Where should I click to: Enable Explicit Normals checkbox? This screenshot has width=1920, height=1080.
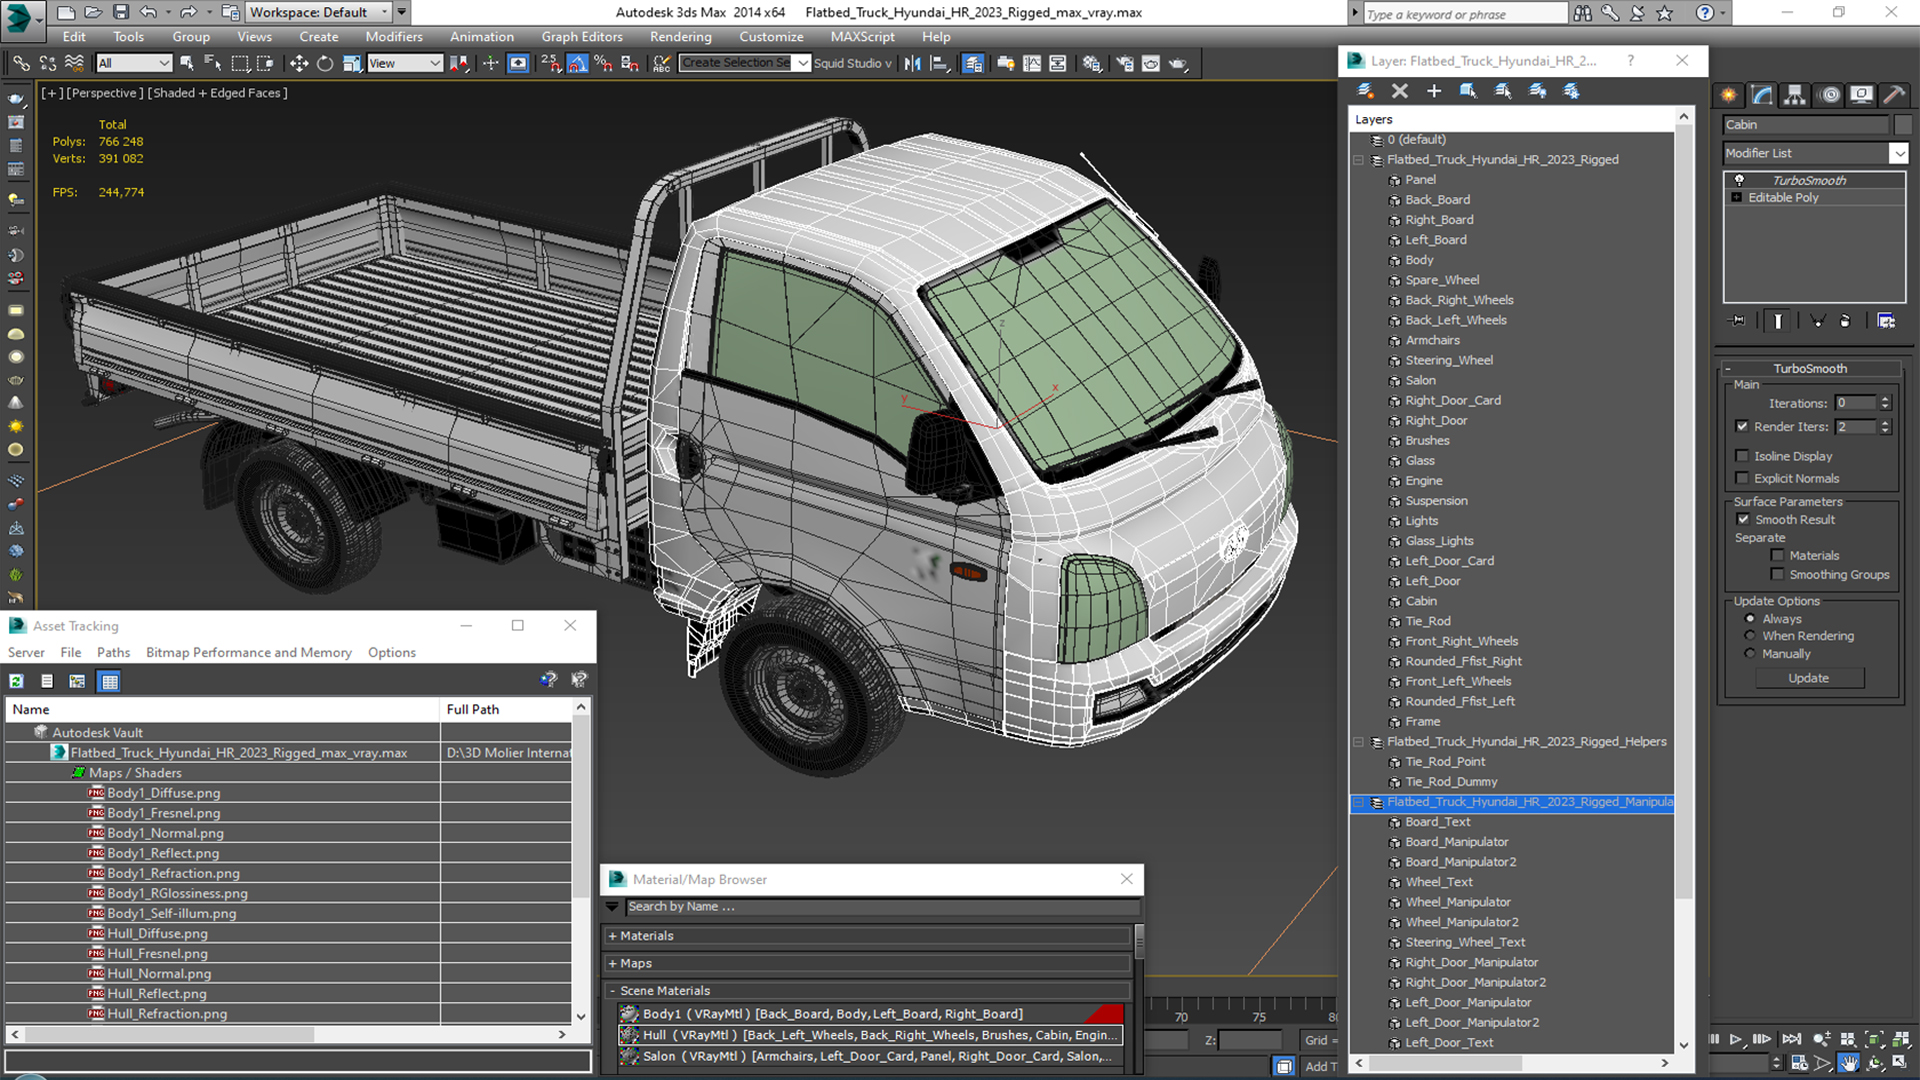(x=1742, y=478)
